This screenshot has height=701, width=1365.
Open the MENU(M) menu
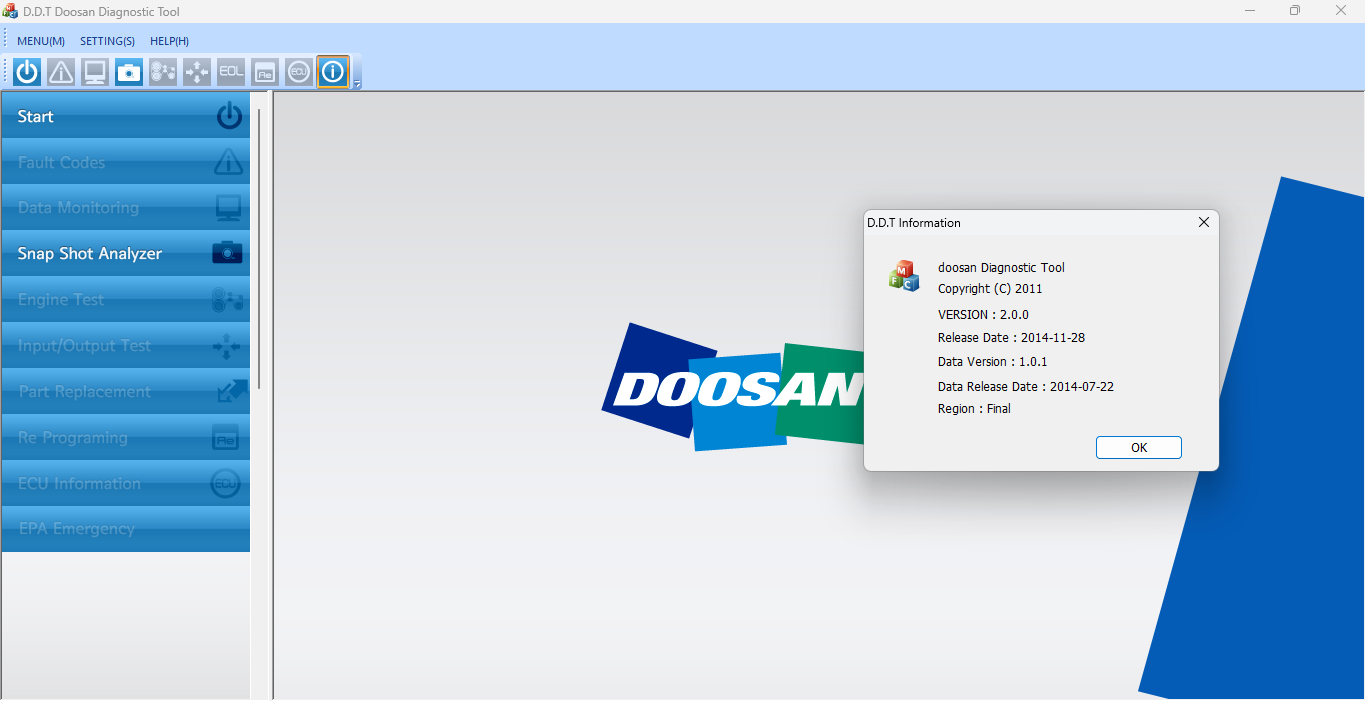pos(41,41)
